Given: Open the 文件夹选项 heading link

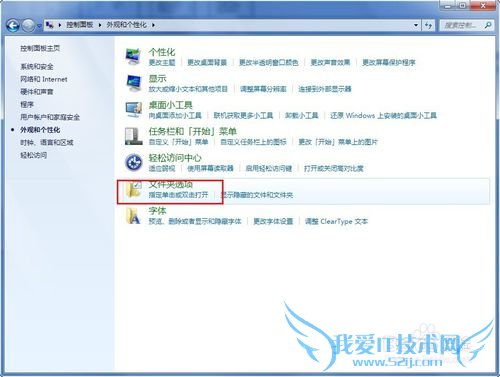Looking at the screenshot, I should tap(171, 185).
